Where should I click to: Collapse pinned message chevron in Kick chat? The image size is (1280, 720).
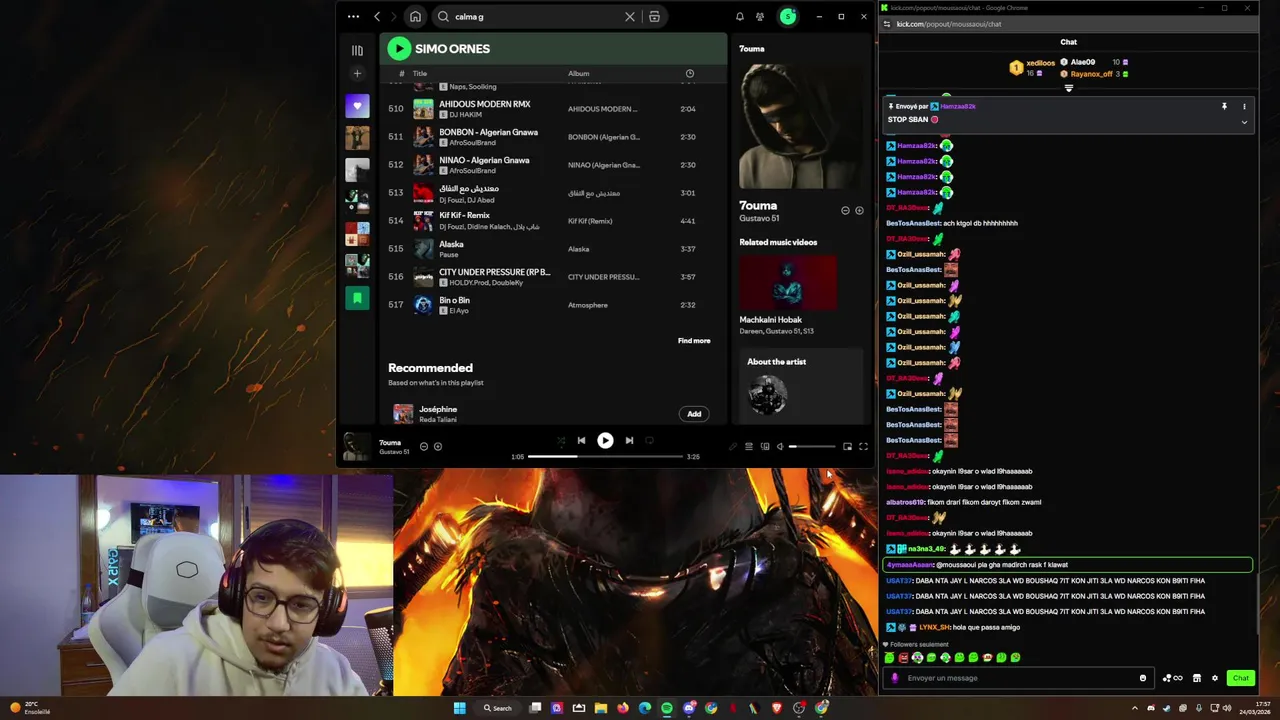click(x=1244, y=122)
